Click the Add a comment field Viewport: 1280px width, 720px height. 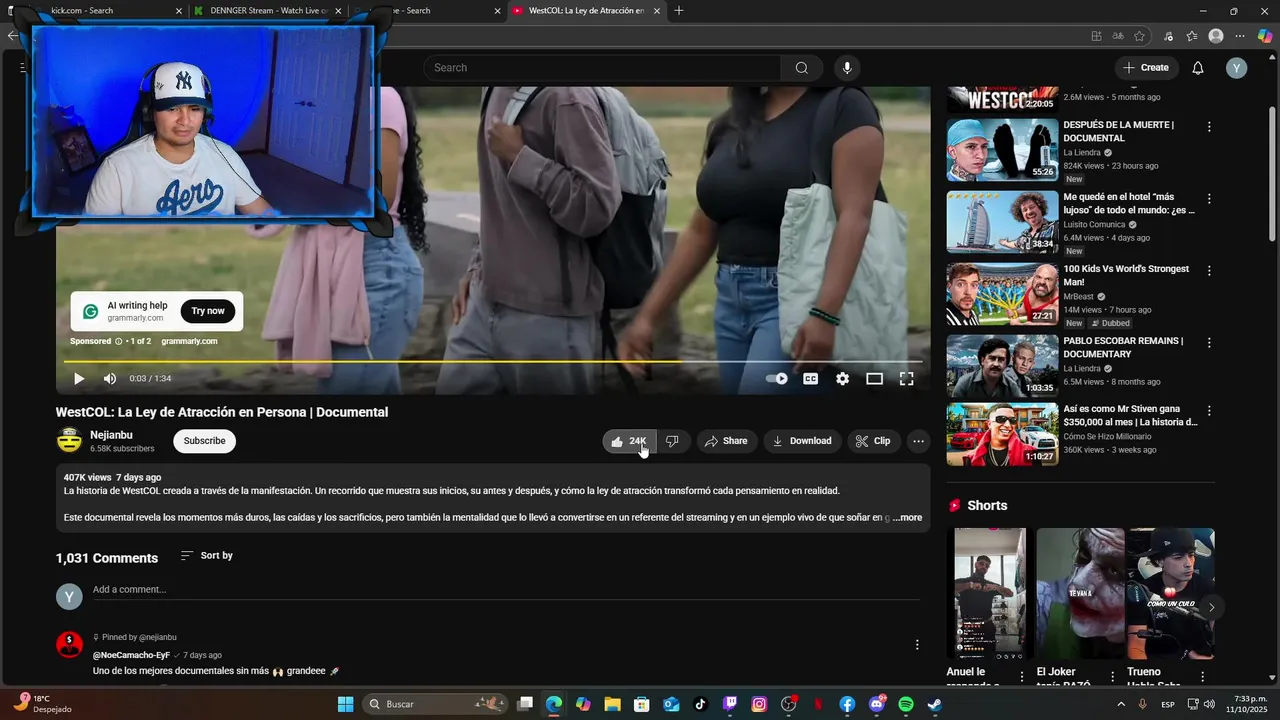point(506,590)
